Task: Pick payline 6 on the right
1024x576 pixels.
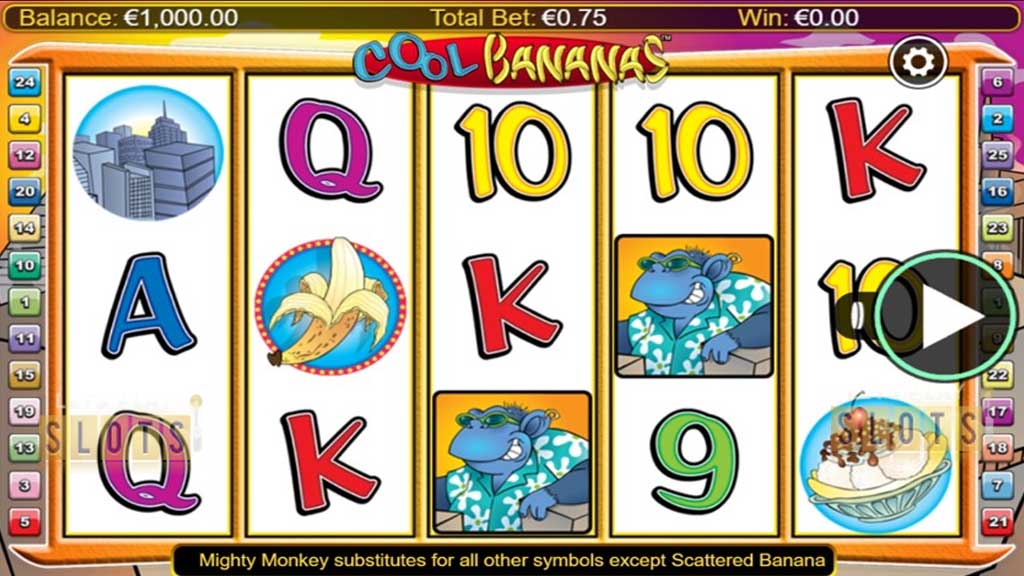Action: coord(997,82)
